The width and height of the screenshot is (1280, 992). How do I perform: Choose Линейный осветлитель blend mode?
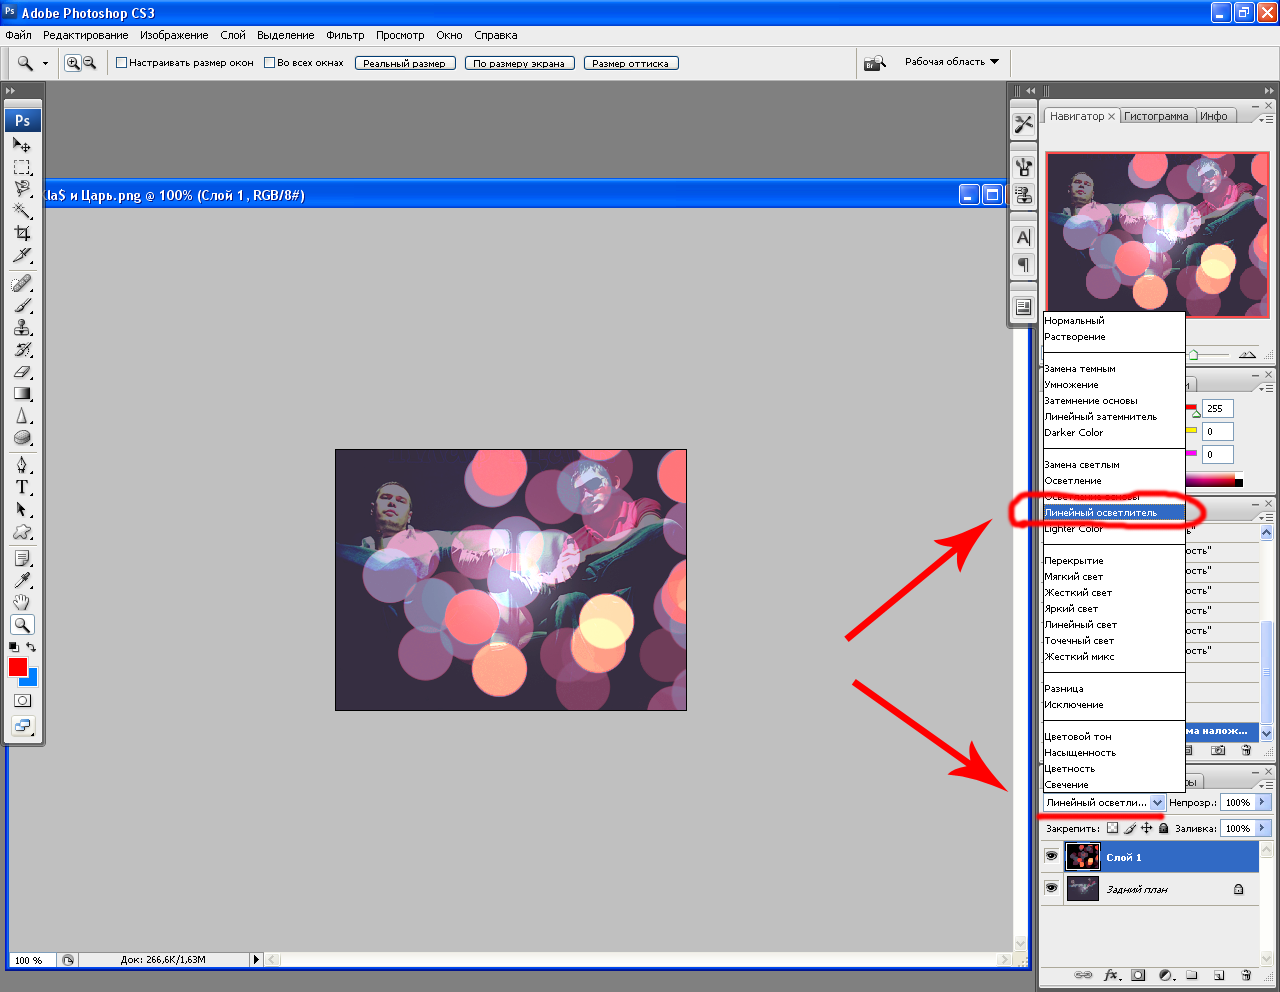[x=1100, y=513]
